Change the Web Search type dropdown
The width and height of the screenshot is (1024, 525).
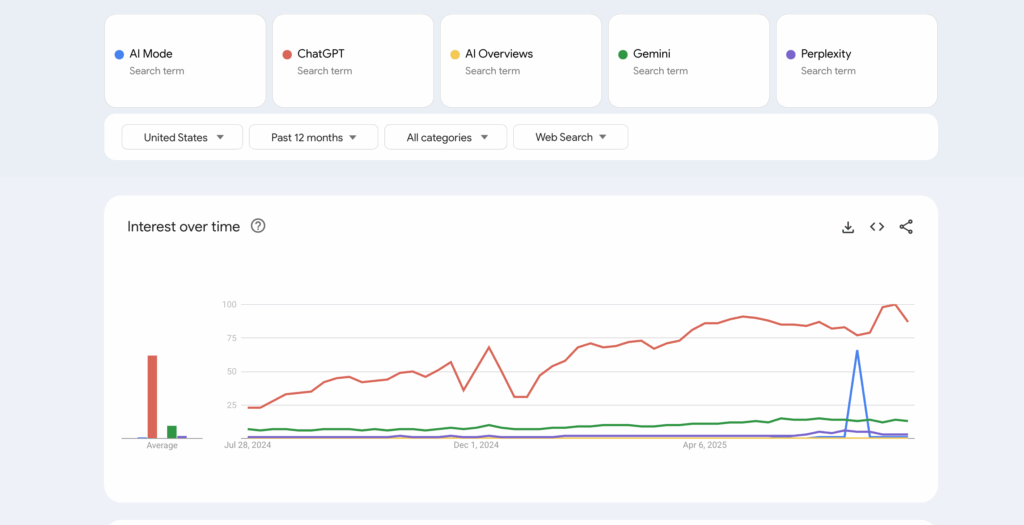[570, 137]
